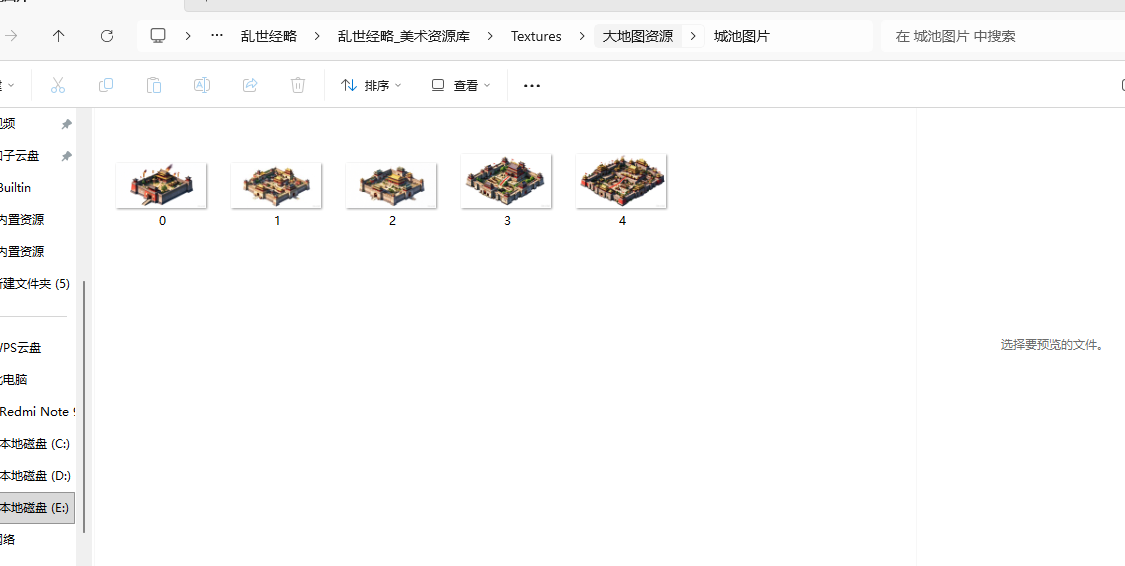Click the navigation pane vertical scrollbar
Viewport: 1125px width, 566px height.
click(85, 407)
